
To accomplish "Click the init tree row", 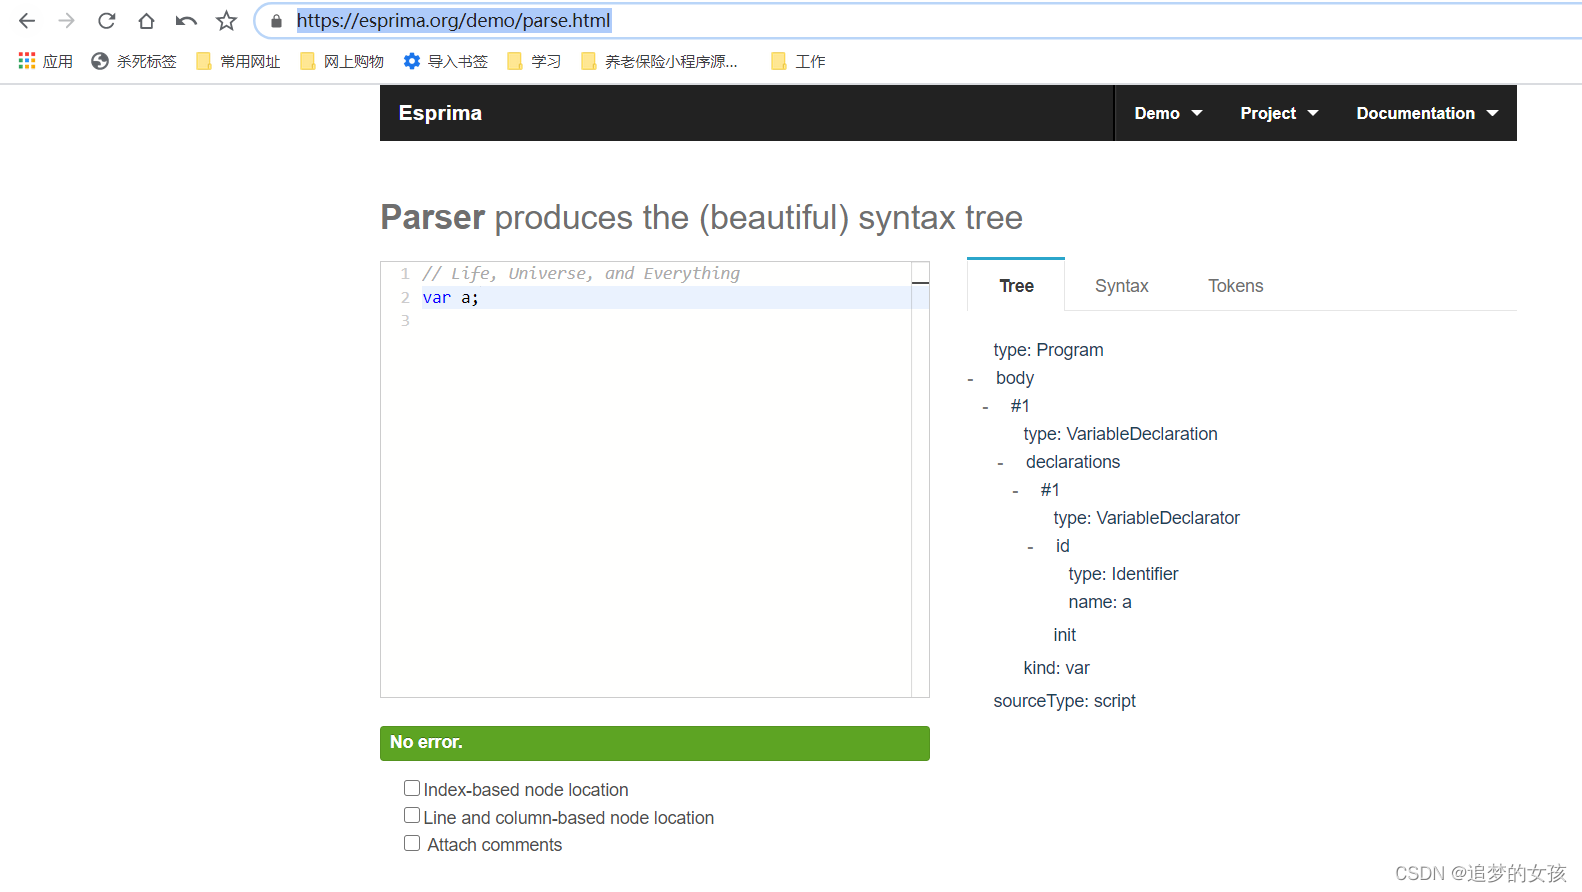I will tap(1064, 635).
